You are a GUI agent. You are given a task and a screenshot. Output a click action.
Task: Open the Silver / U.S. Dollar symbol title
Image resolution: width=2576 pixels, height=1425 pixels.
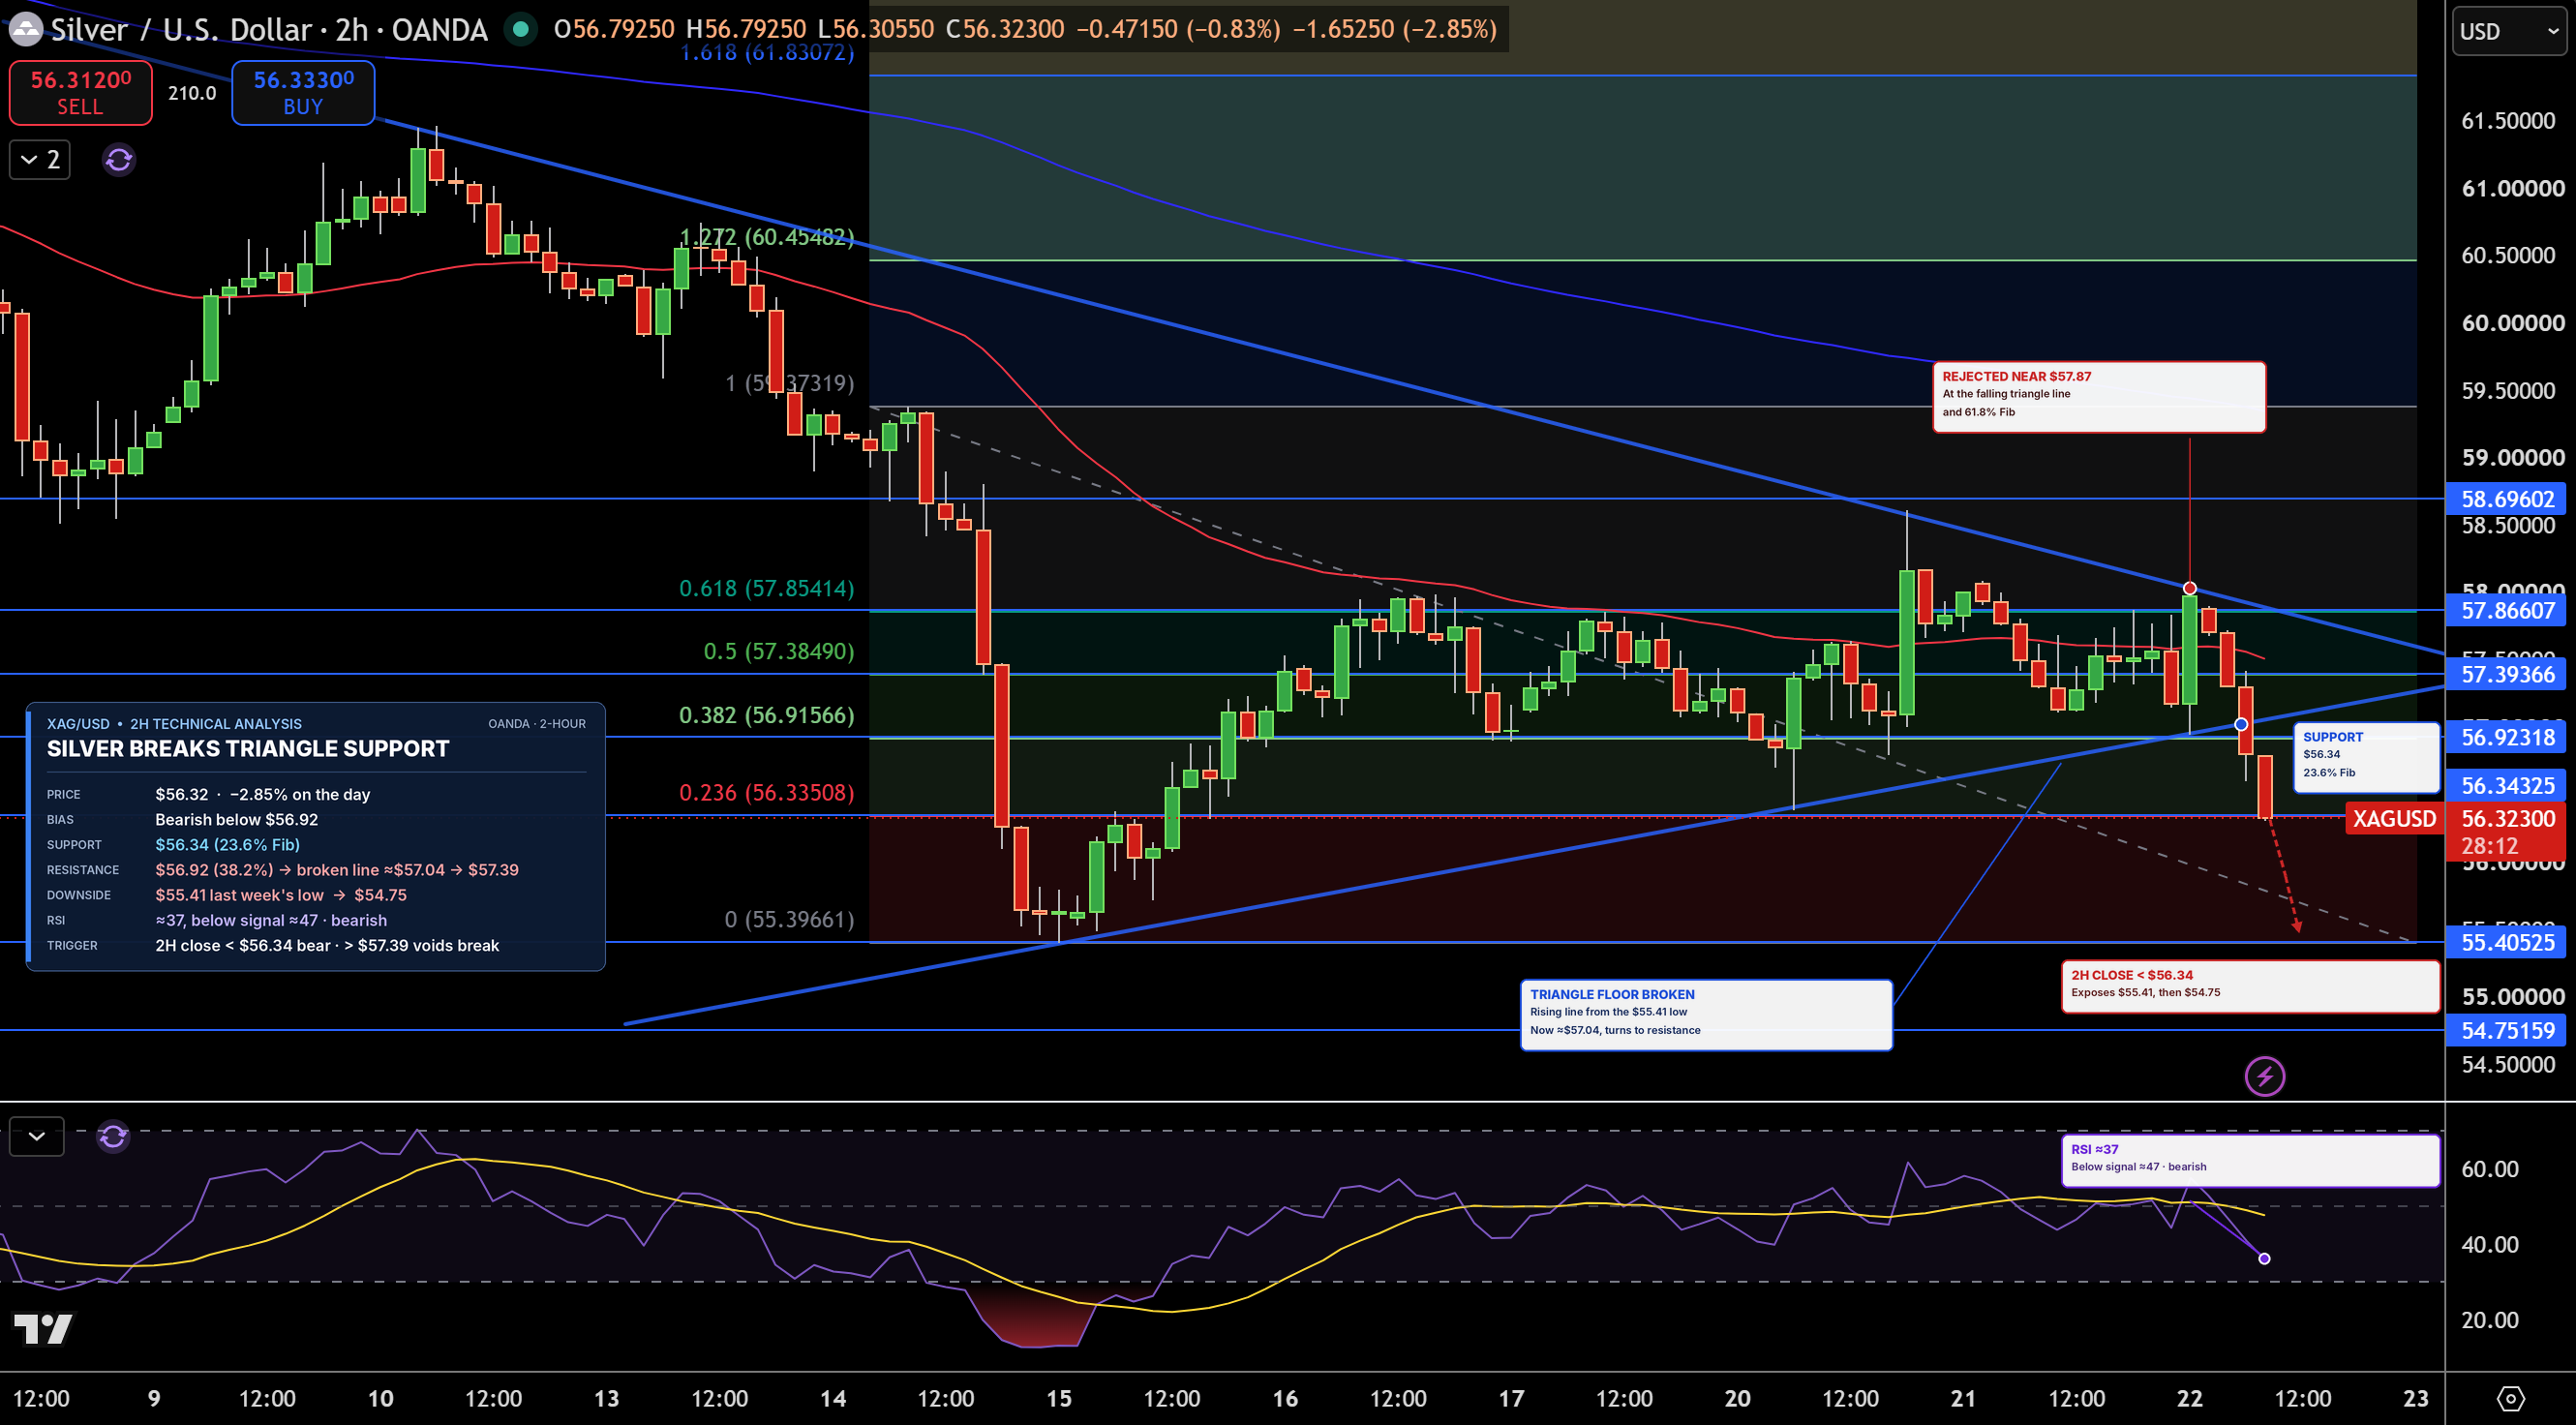pos(269,29)
